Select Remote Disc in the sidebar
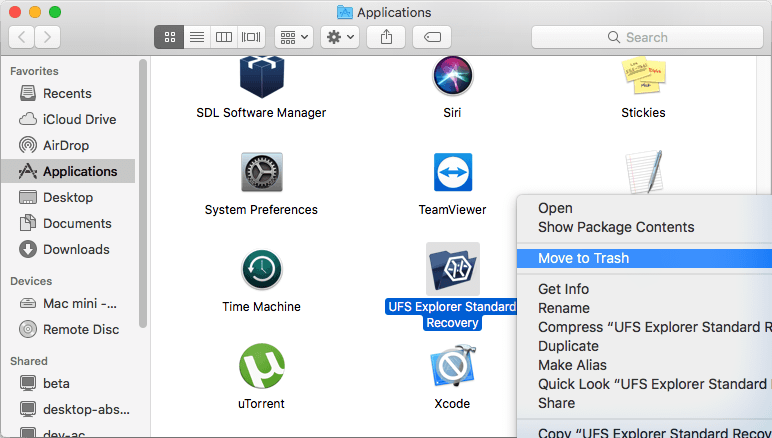The image size is (772, 438). click(68, 329)
